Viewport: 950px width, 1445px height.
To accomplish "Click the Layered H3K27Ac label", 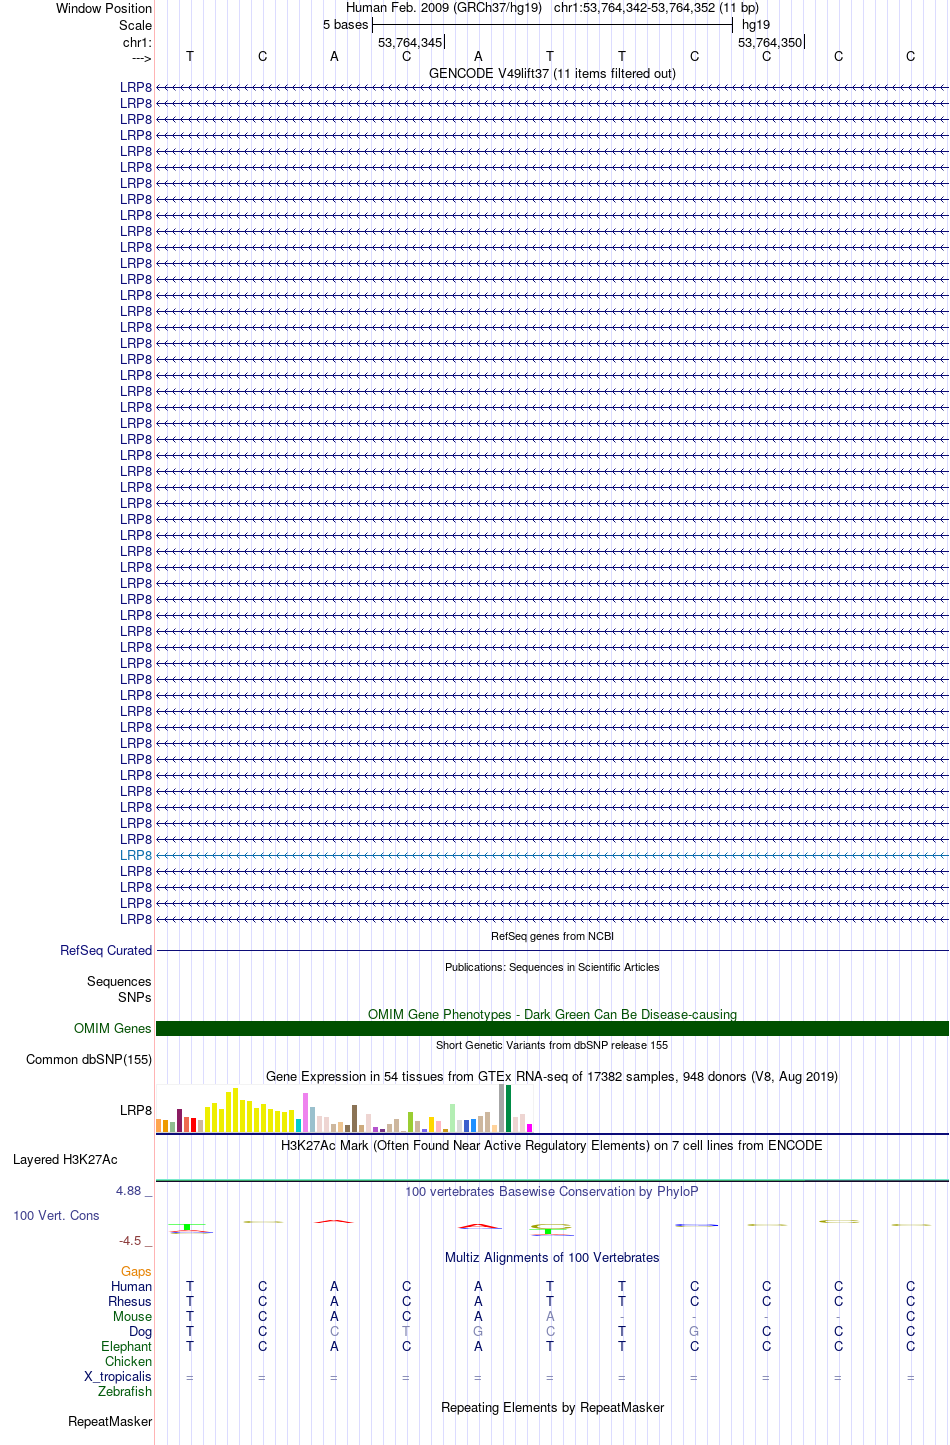I will click(65, 1160).
